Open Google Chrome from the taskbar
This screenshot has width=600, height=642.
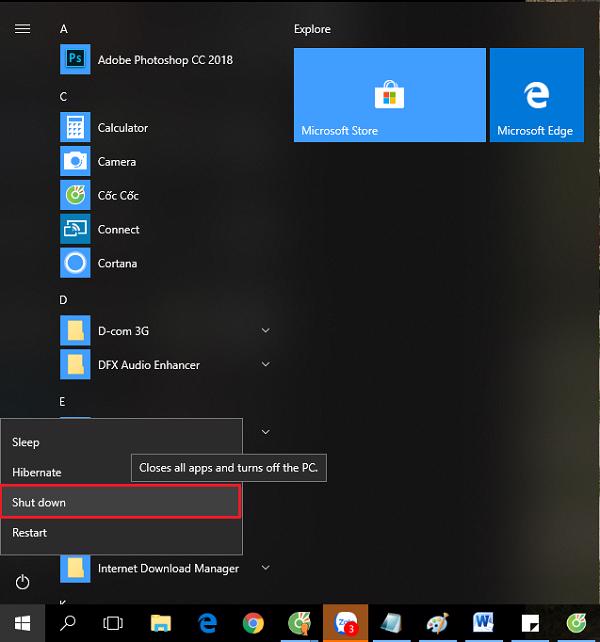(253, 623)
